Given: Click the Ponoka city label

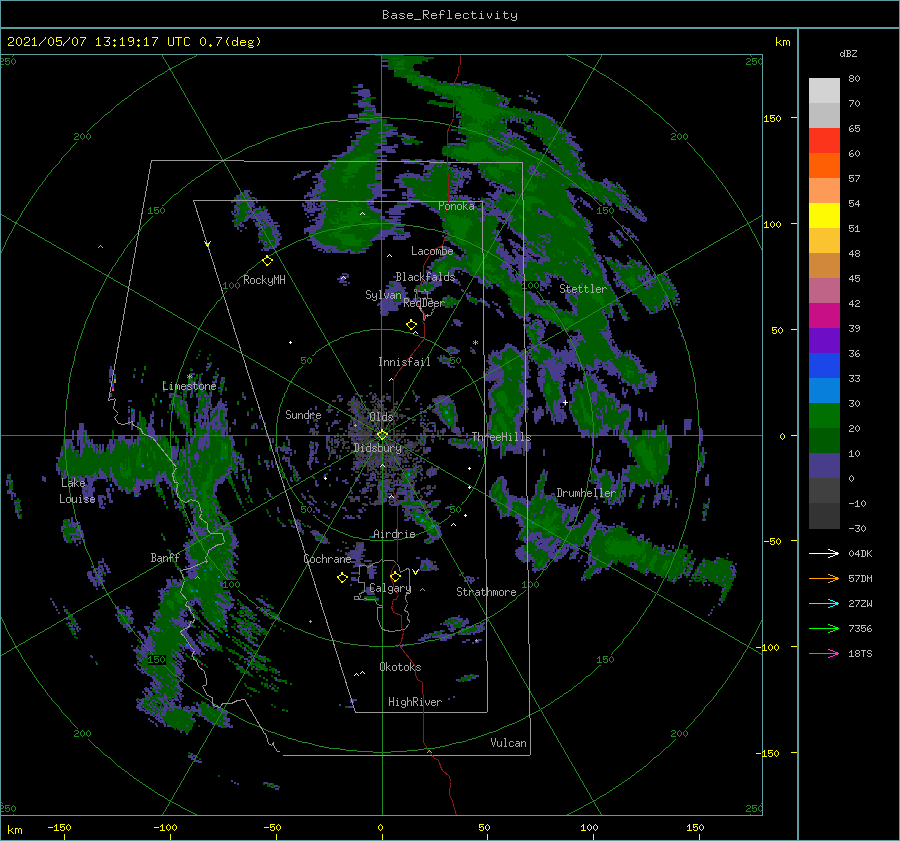Looking at the screenshot, I should click(456, 206).
